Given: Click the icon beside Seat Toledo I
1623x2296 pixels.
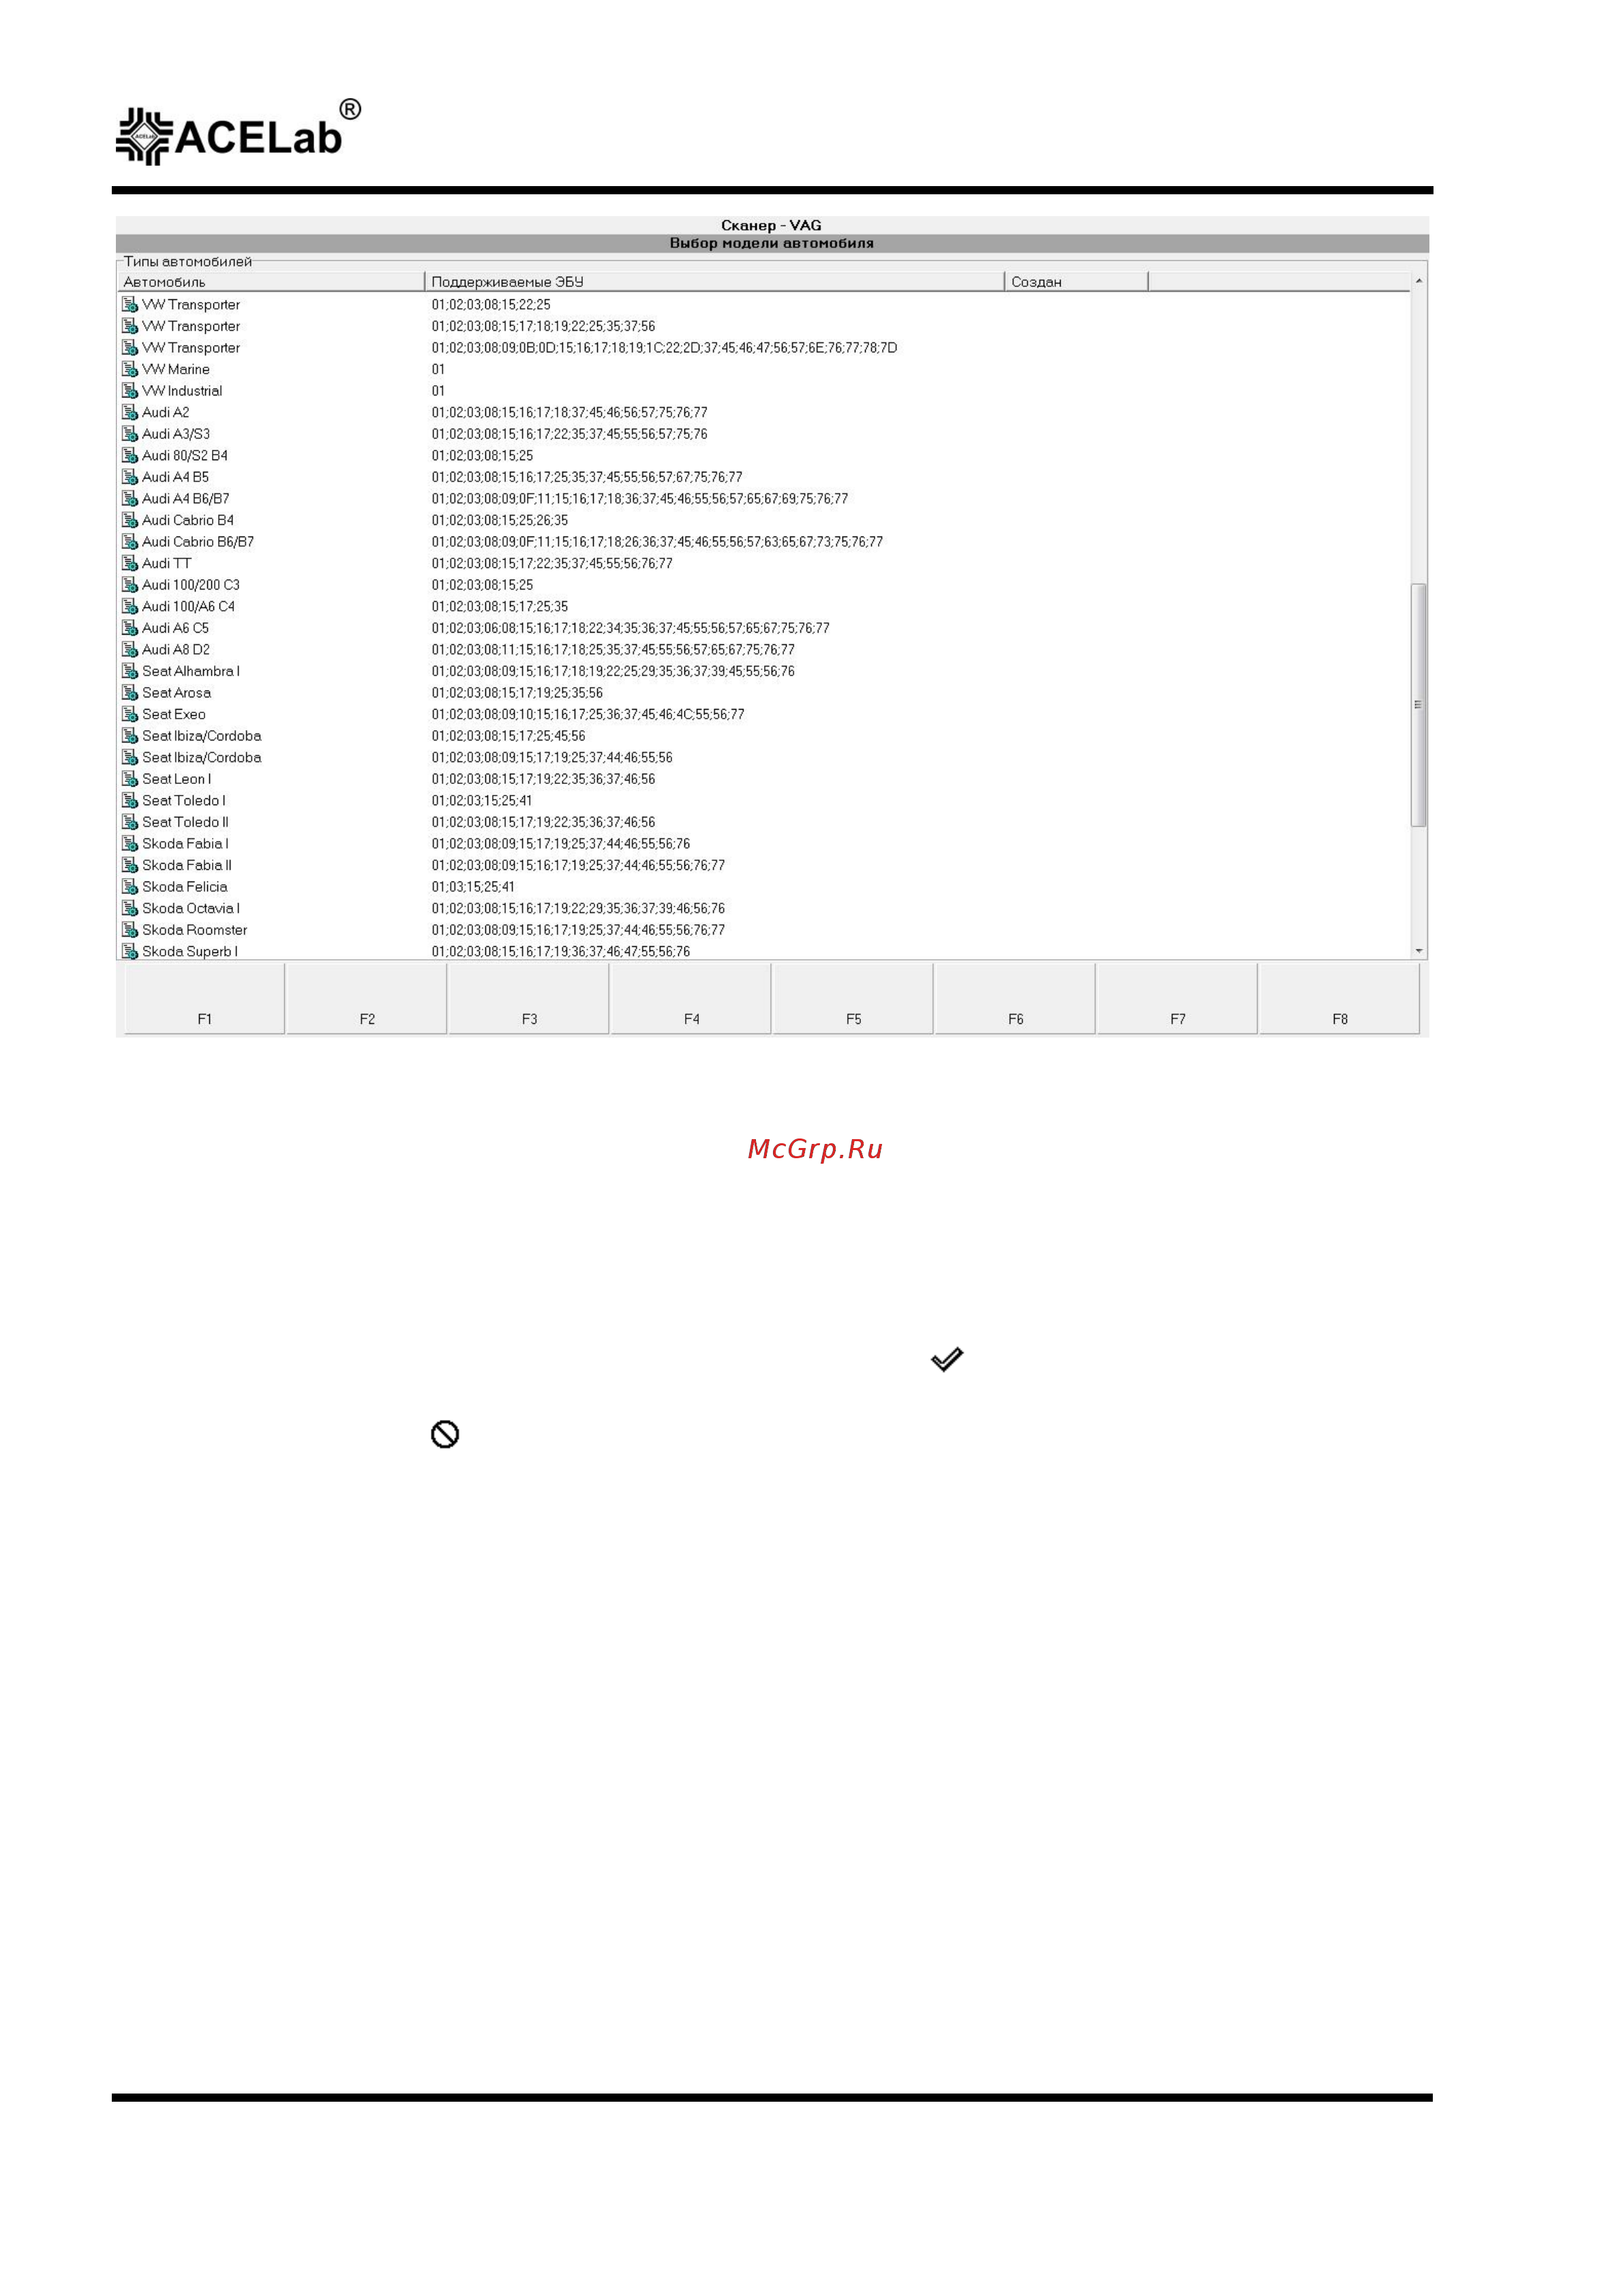Looking at the screenshot, I should (130, 801).
